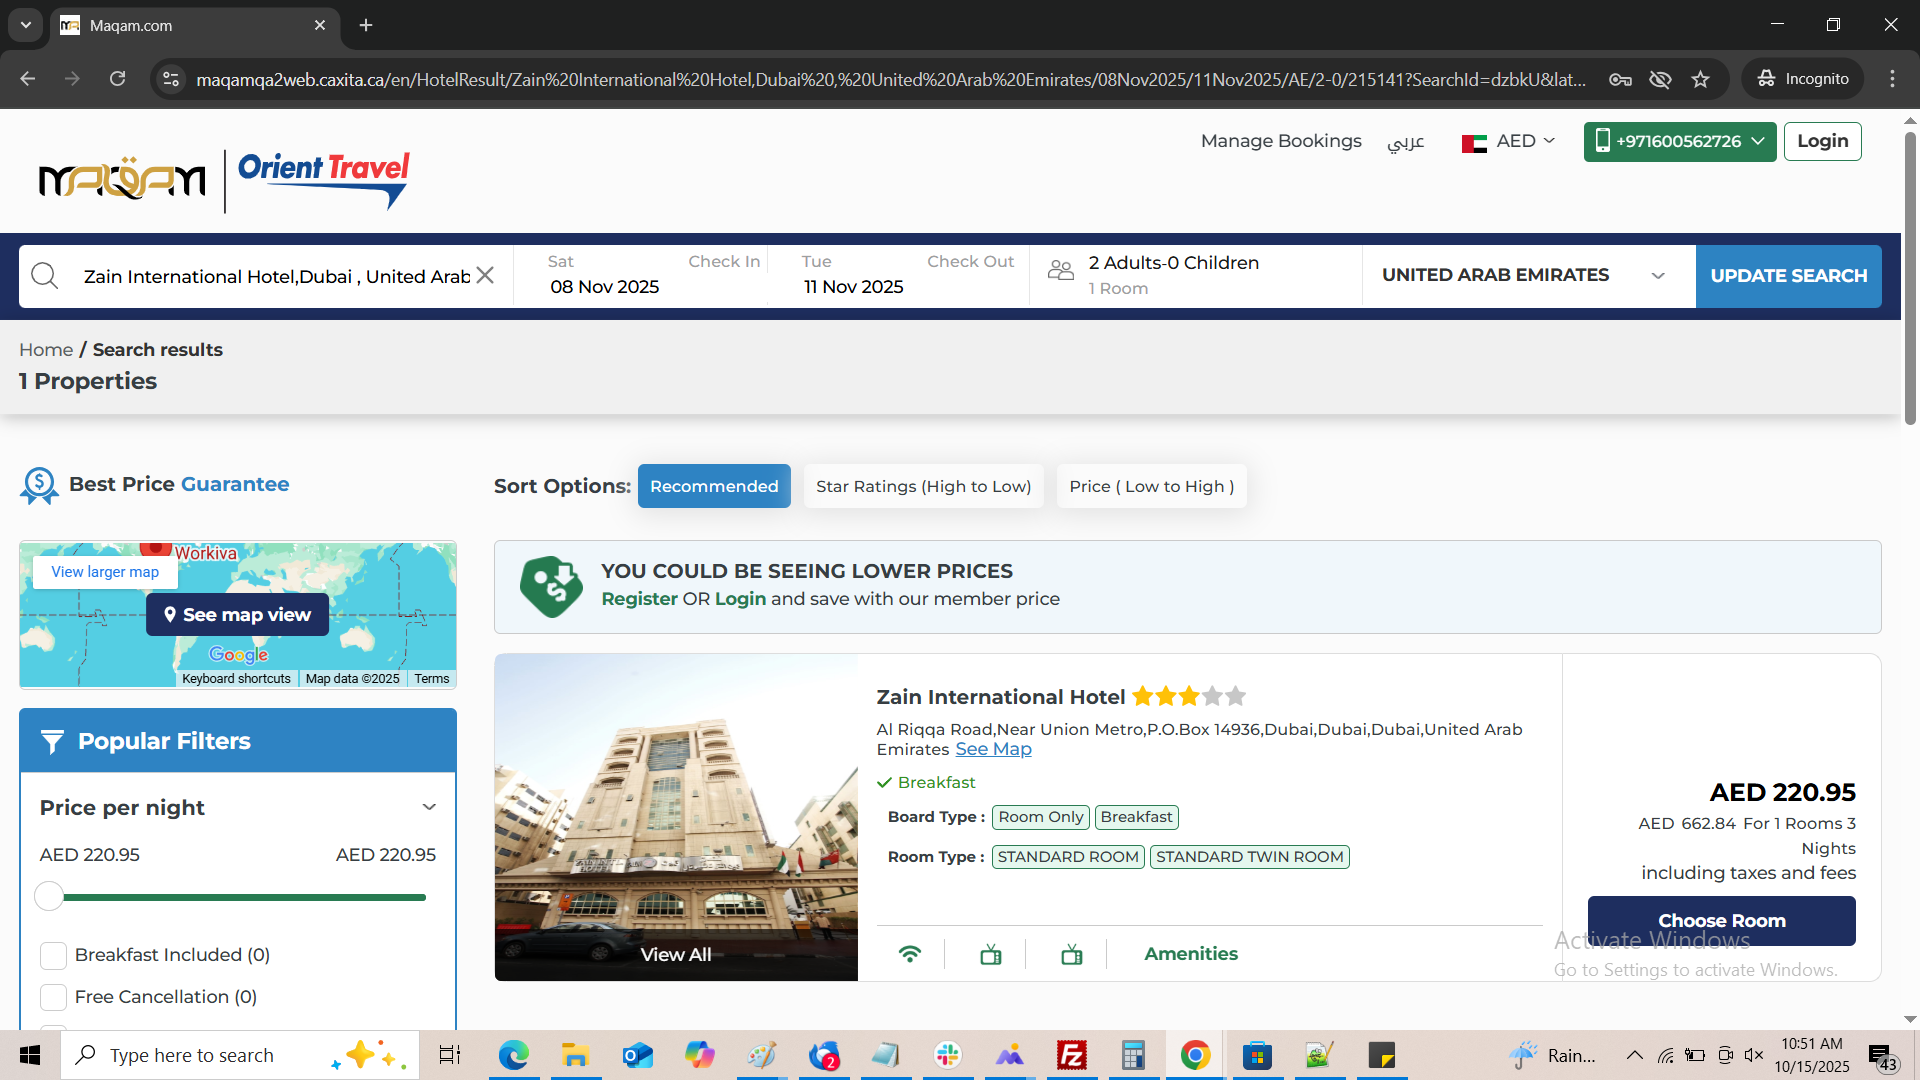Sort by Star Ratings (High to Low)

tap(923, 486)
